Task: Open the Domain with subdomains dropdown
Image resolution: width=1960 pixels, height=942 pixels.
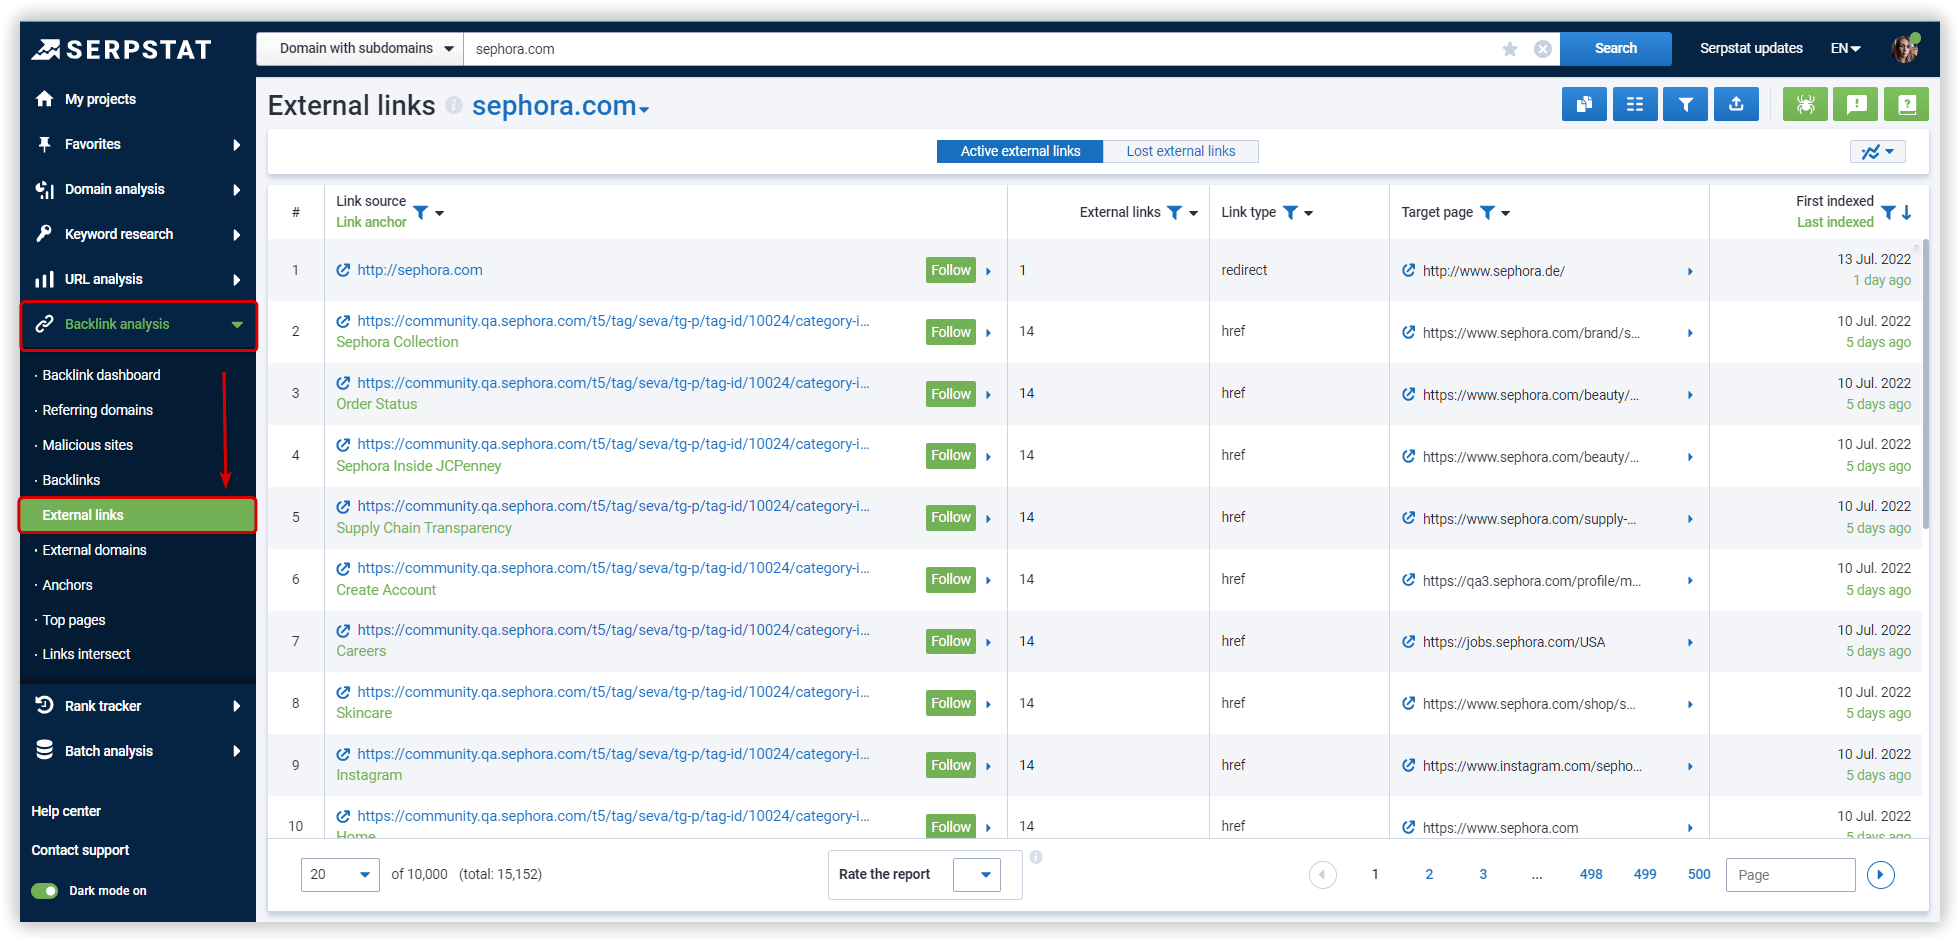Action: (358, 48)
